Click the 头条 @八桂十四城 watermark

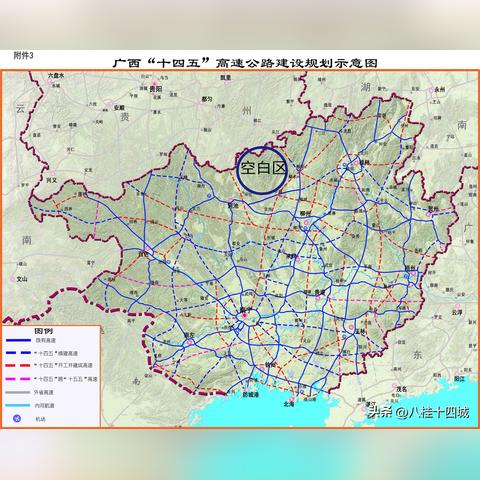419,413
